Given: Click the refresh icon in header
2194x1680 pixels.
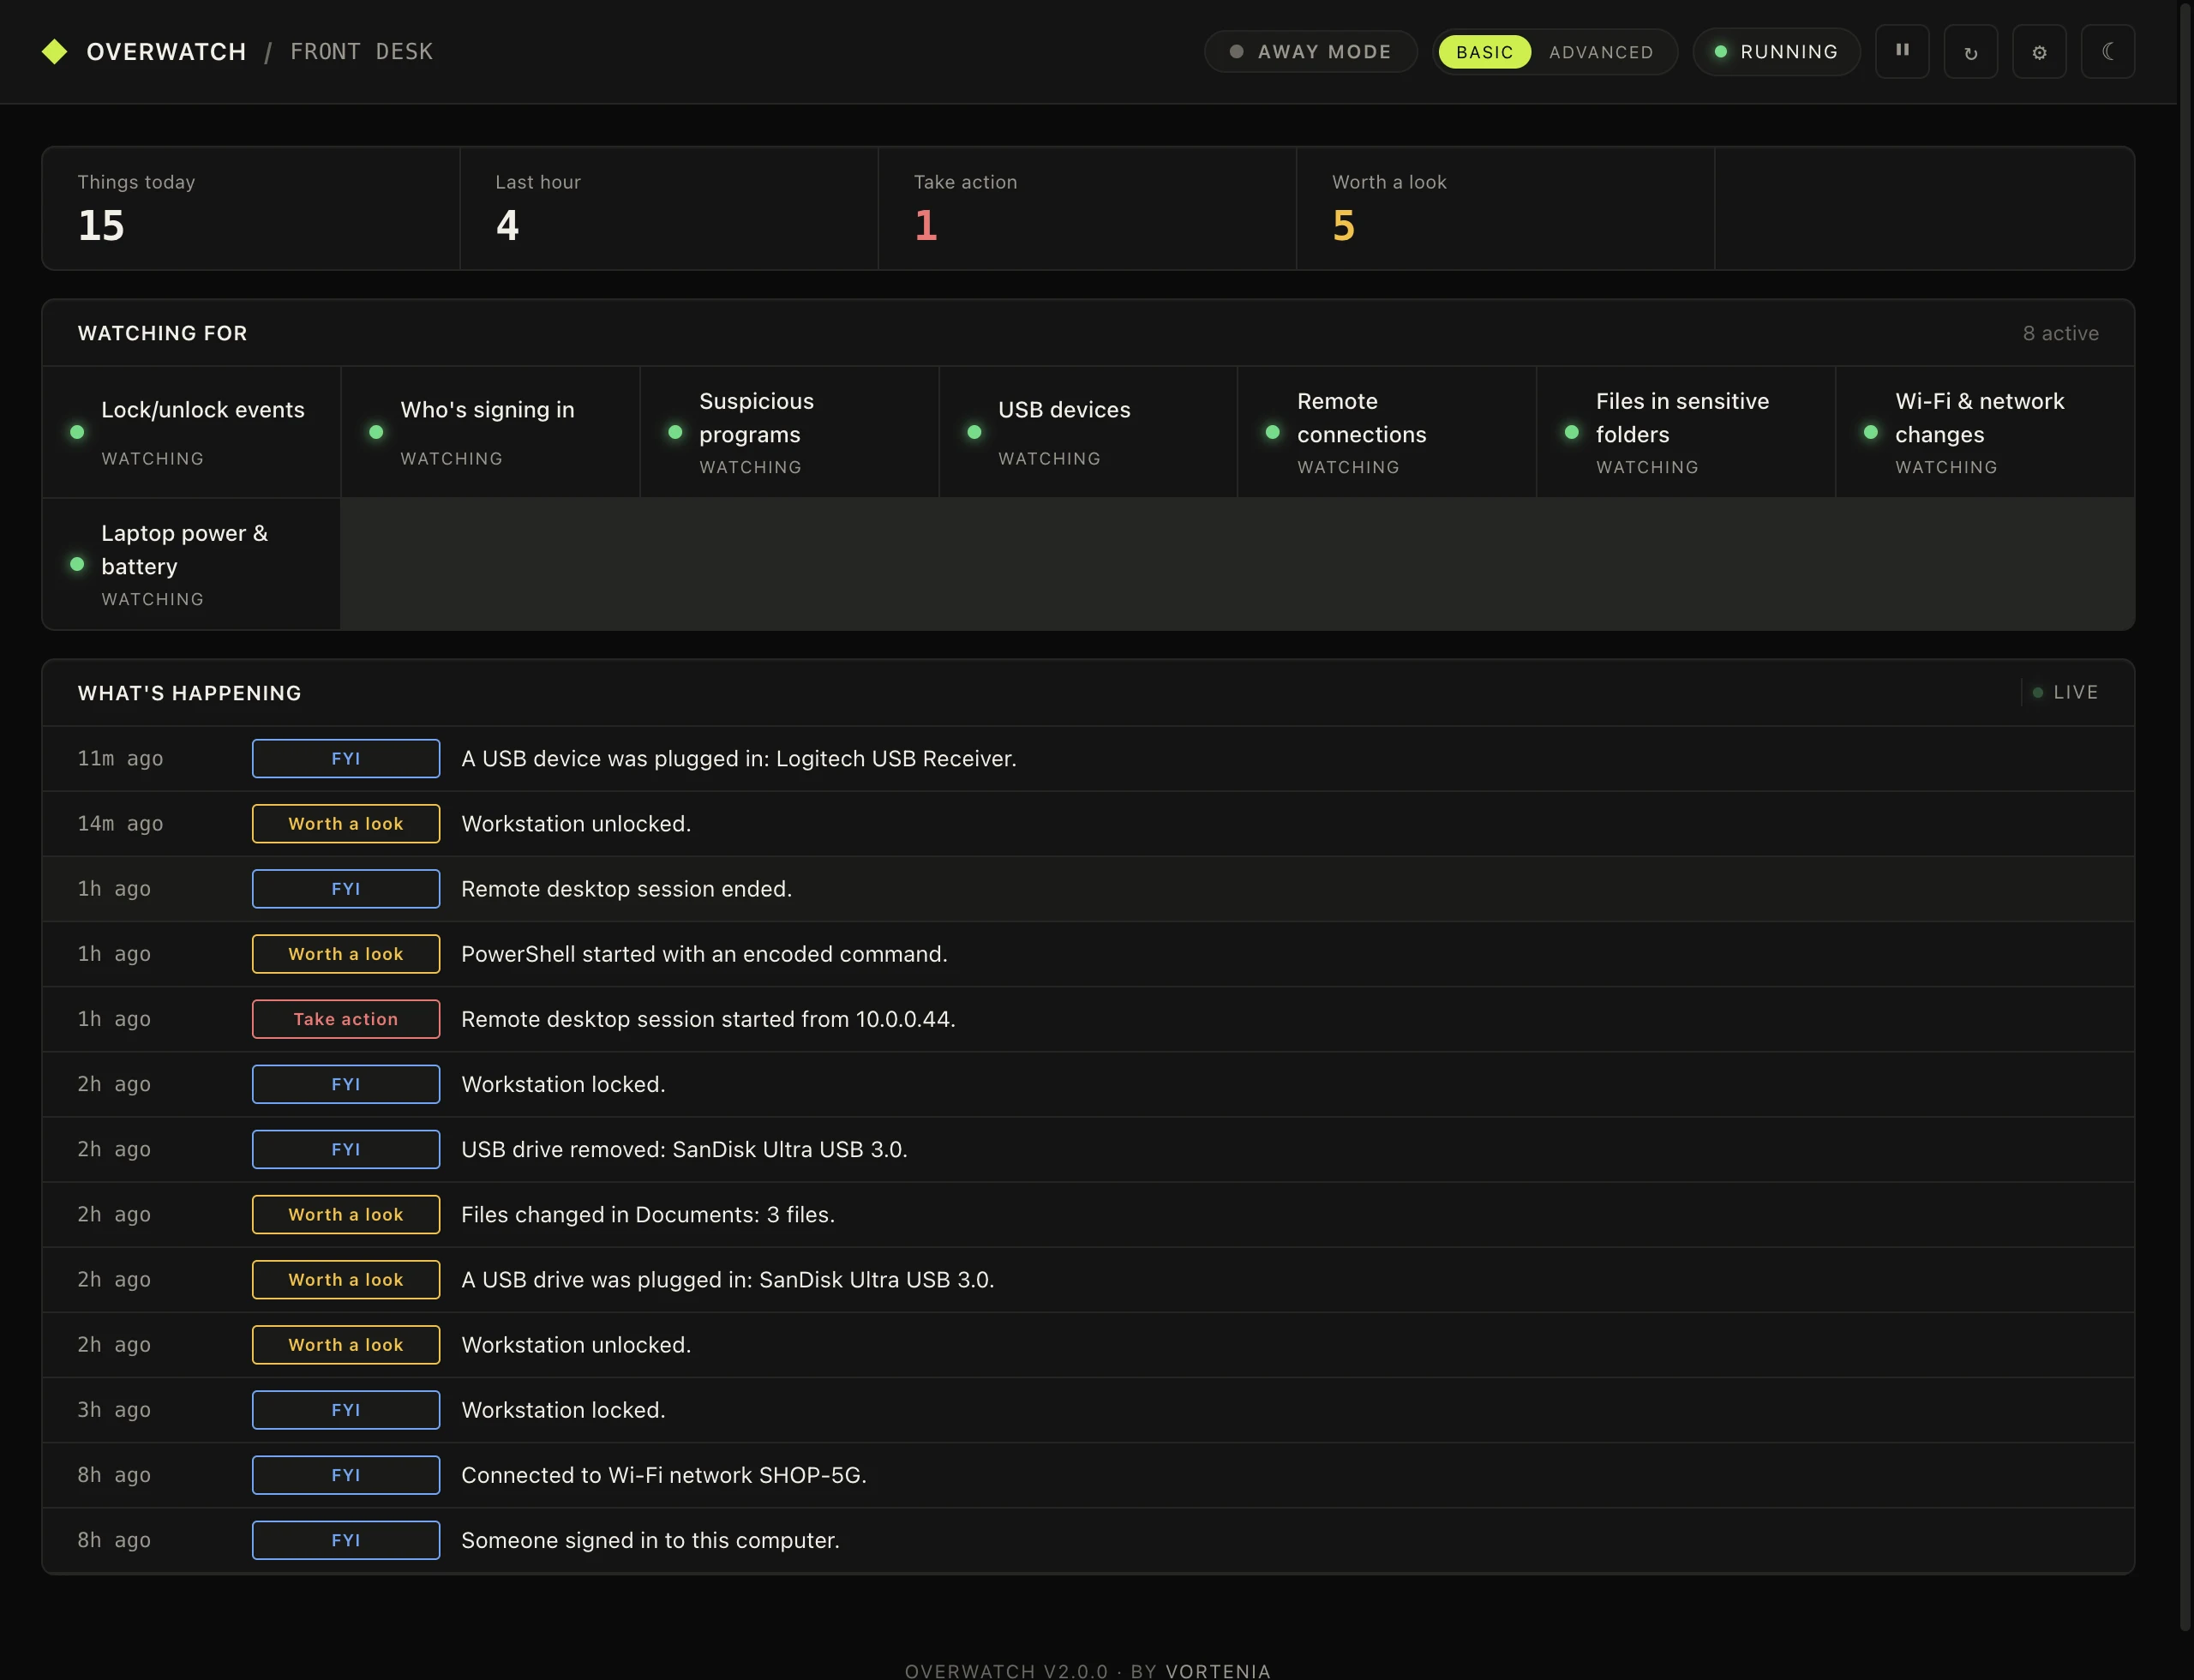Looking at the screenshot, I should pyautogui.click(x=1970, y=51).
